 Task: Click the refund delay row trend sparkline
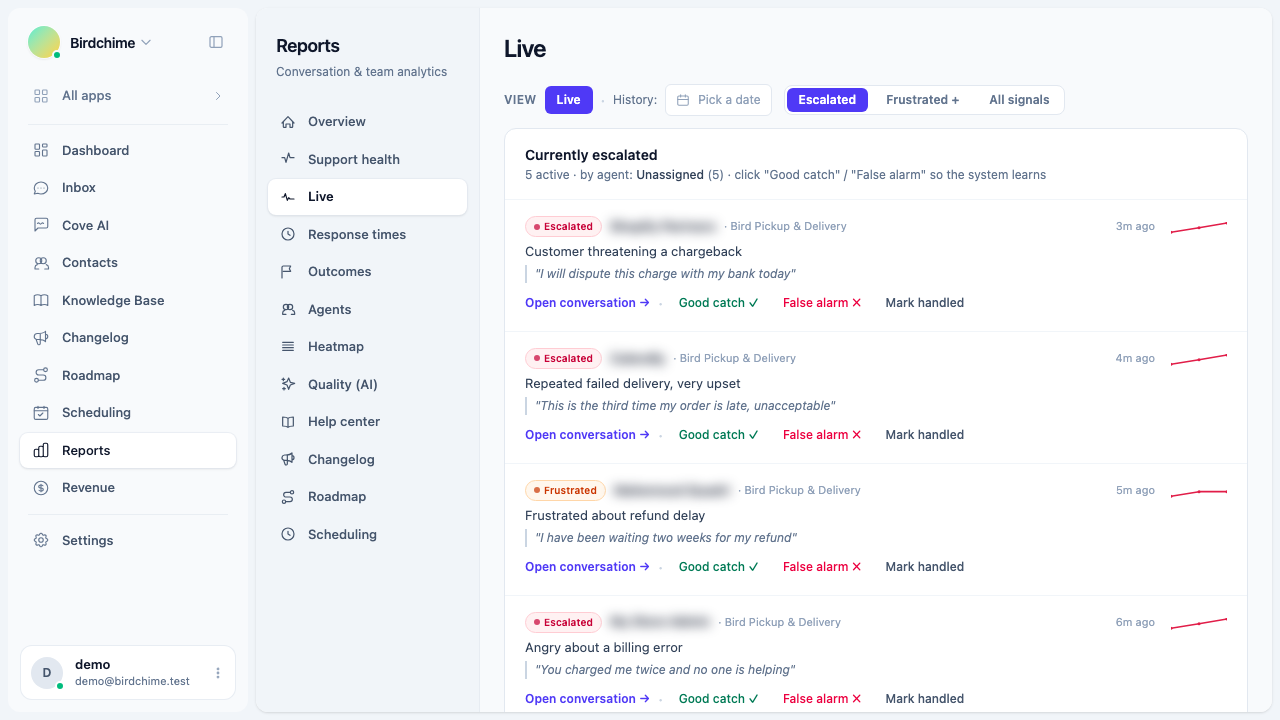click(x=1199, y=491)
